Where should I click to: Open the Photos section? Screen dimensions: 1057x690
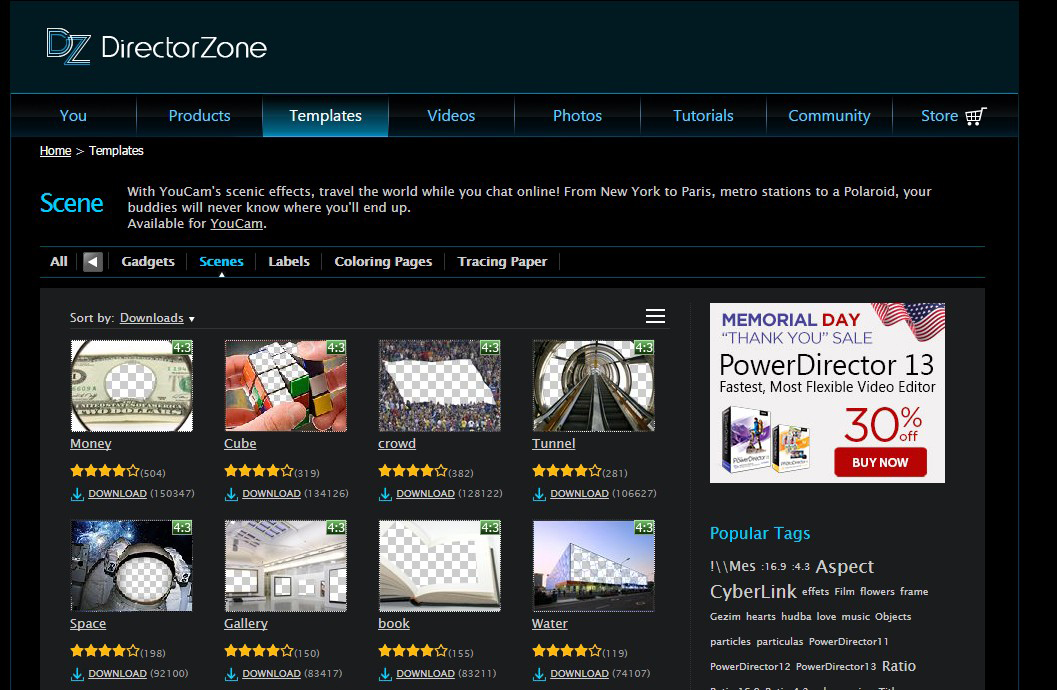pyautogui.click(x=577, y=115)
